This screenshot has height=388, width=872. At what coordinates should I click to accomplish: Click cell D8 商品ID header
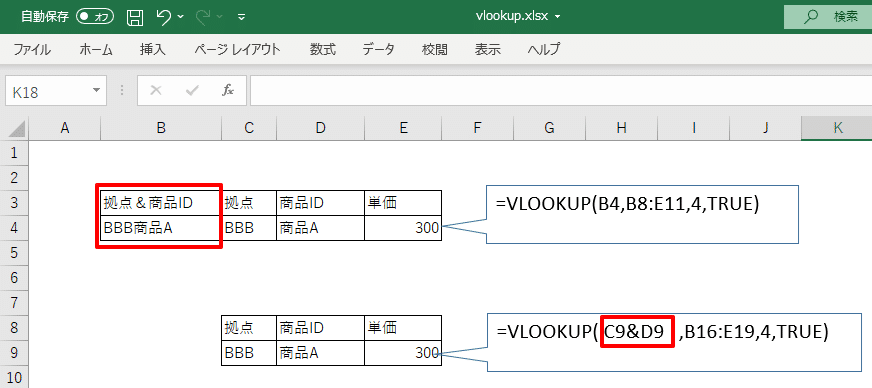click(320, 327)
